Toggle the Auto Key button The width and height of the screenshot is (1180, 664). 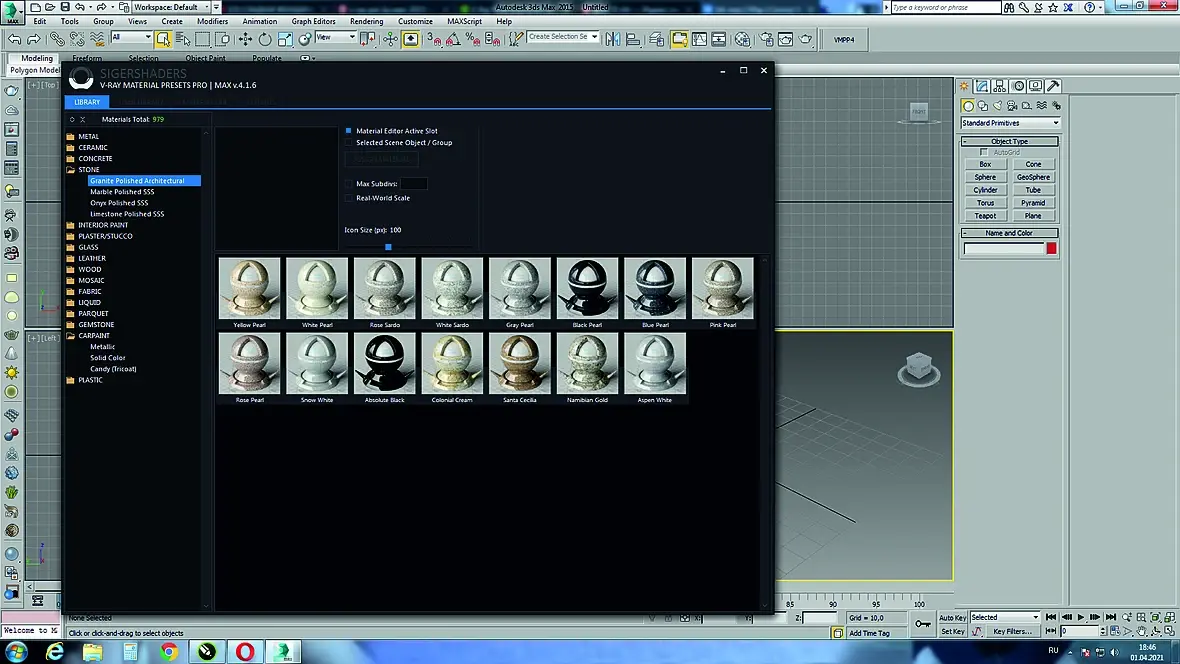(952, 617)
